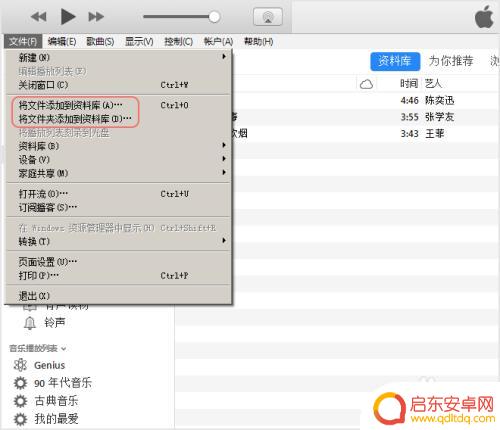This screenshot has height=430, width=500.
Task: Choose 退出(X) menu entry
Action: pyautogui.click(x=119, y=296)
